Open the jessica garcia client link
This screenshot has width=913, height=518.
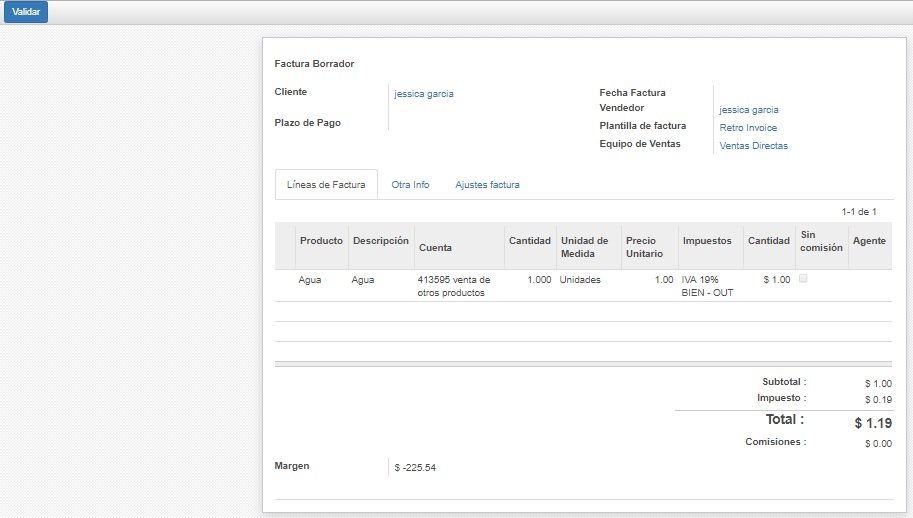coord(424,94)
